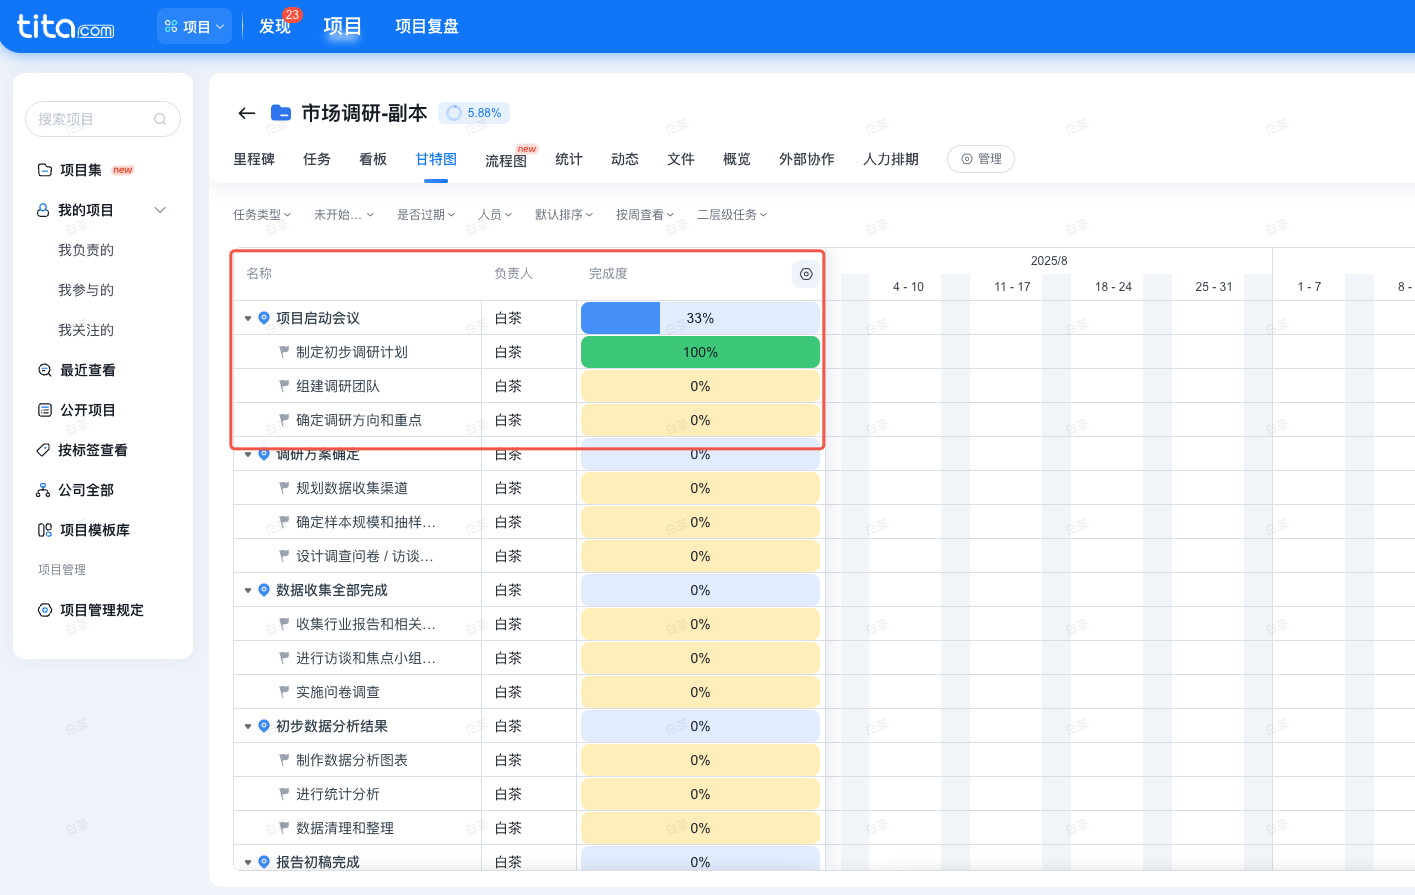Viewport: 1415px width, 895px height.
Task: Open the 任务类型 filter dropdown
Action: coord(262,214)
